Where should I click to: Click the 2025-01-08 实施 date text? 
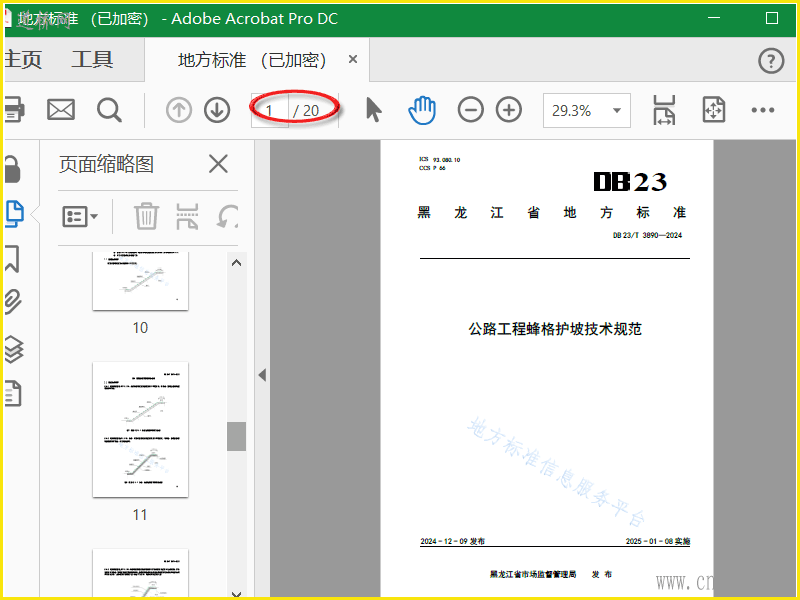[658, 541]
